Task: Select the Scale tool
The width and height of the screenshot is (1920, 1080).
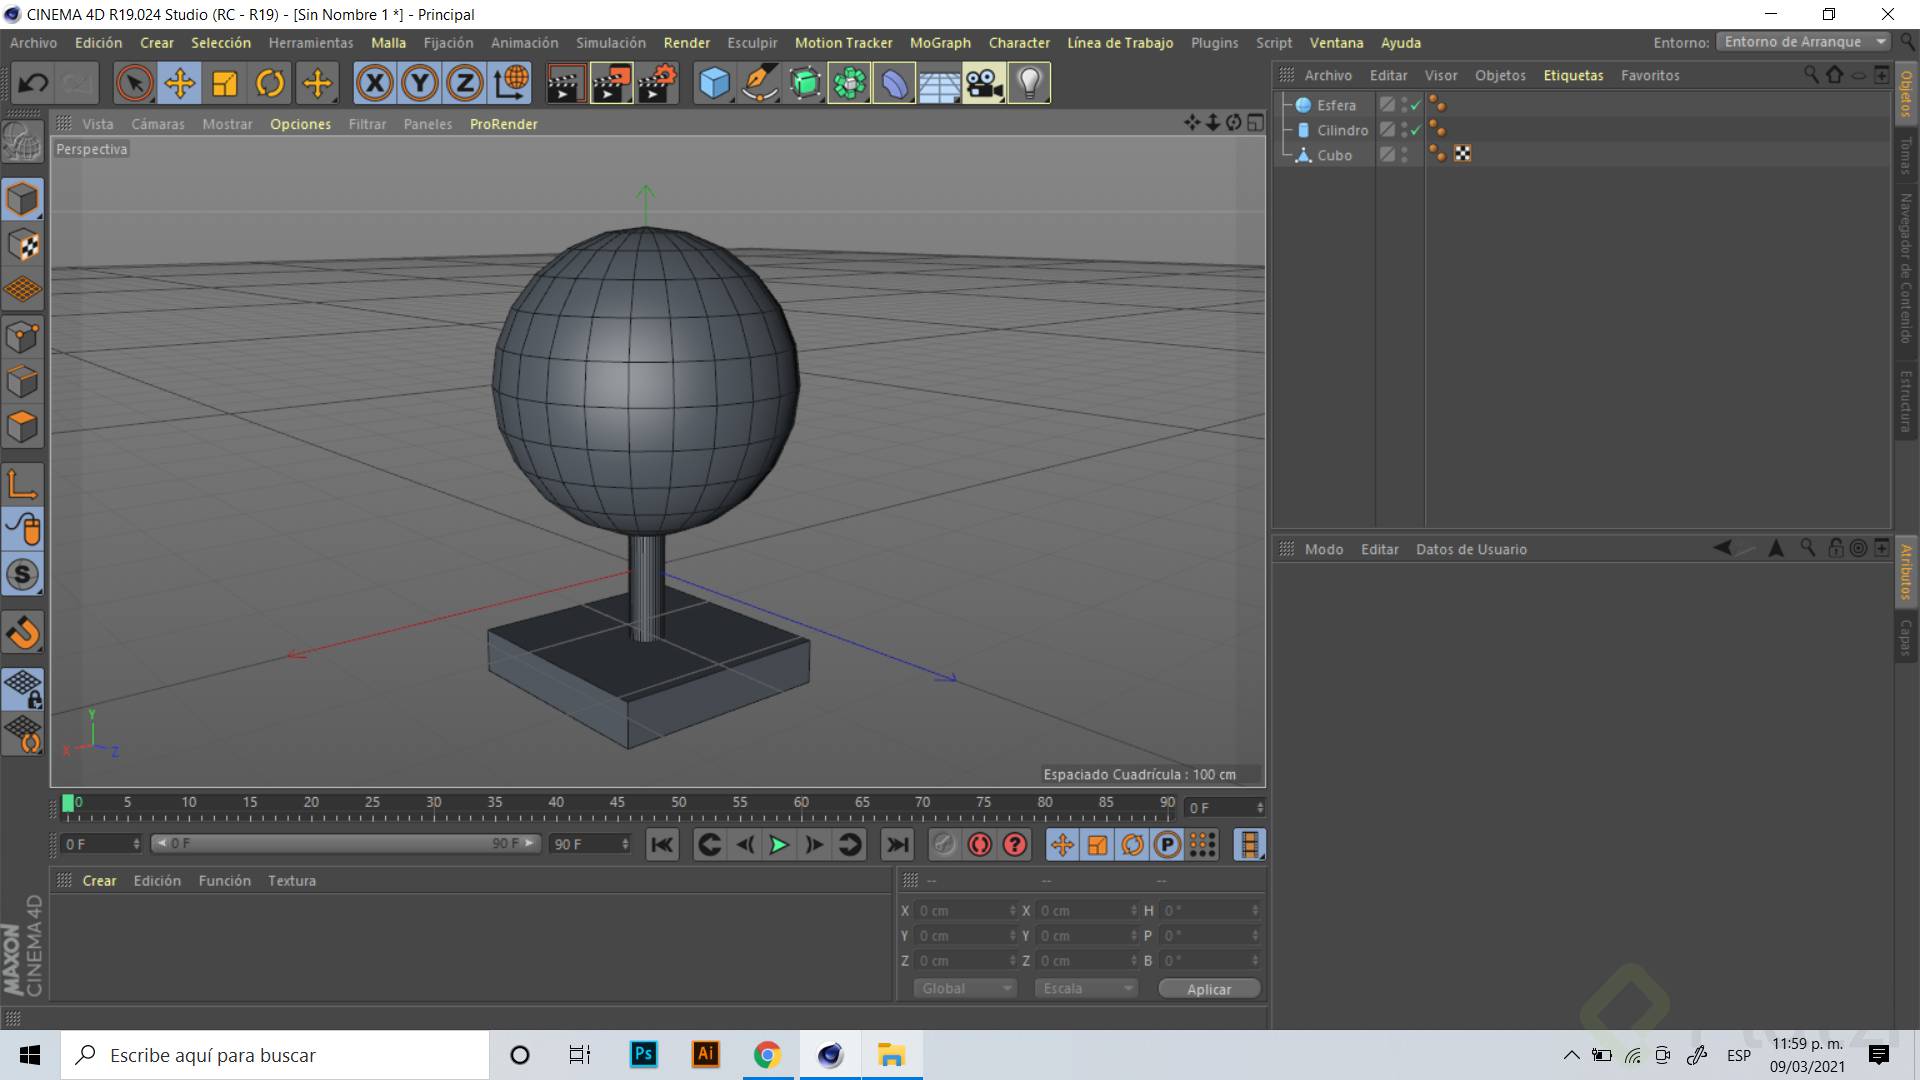Action: [x=225, y=83]
